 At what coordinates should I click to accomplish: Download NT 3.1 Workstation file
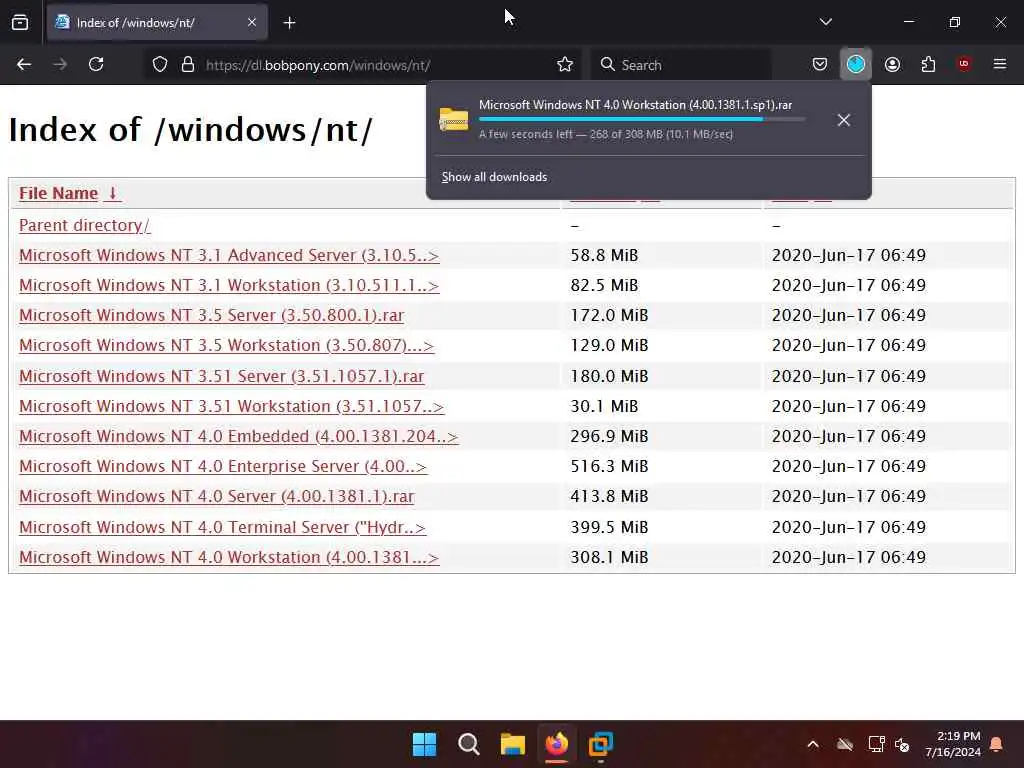[229, 285]
